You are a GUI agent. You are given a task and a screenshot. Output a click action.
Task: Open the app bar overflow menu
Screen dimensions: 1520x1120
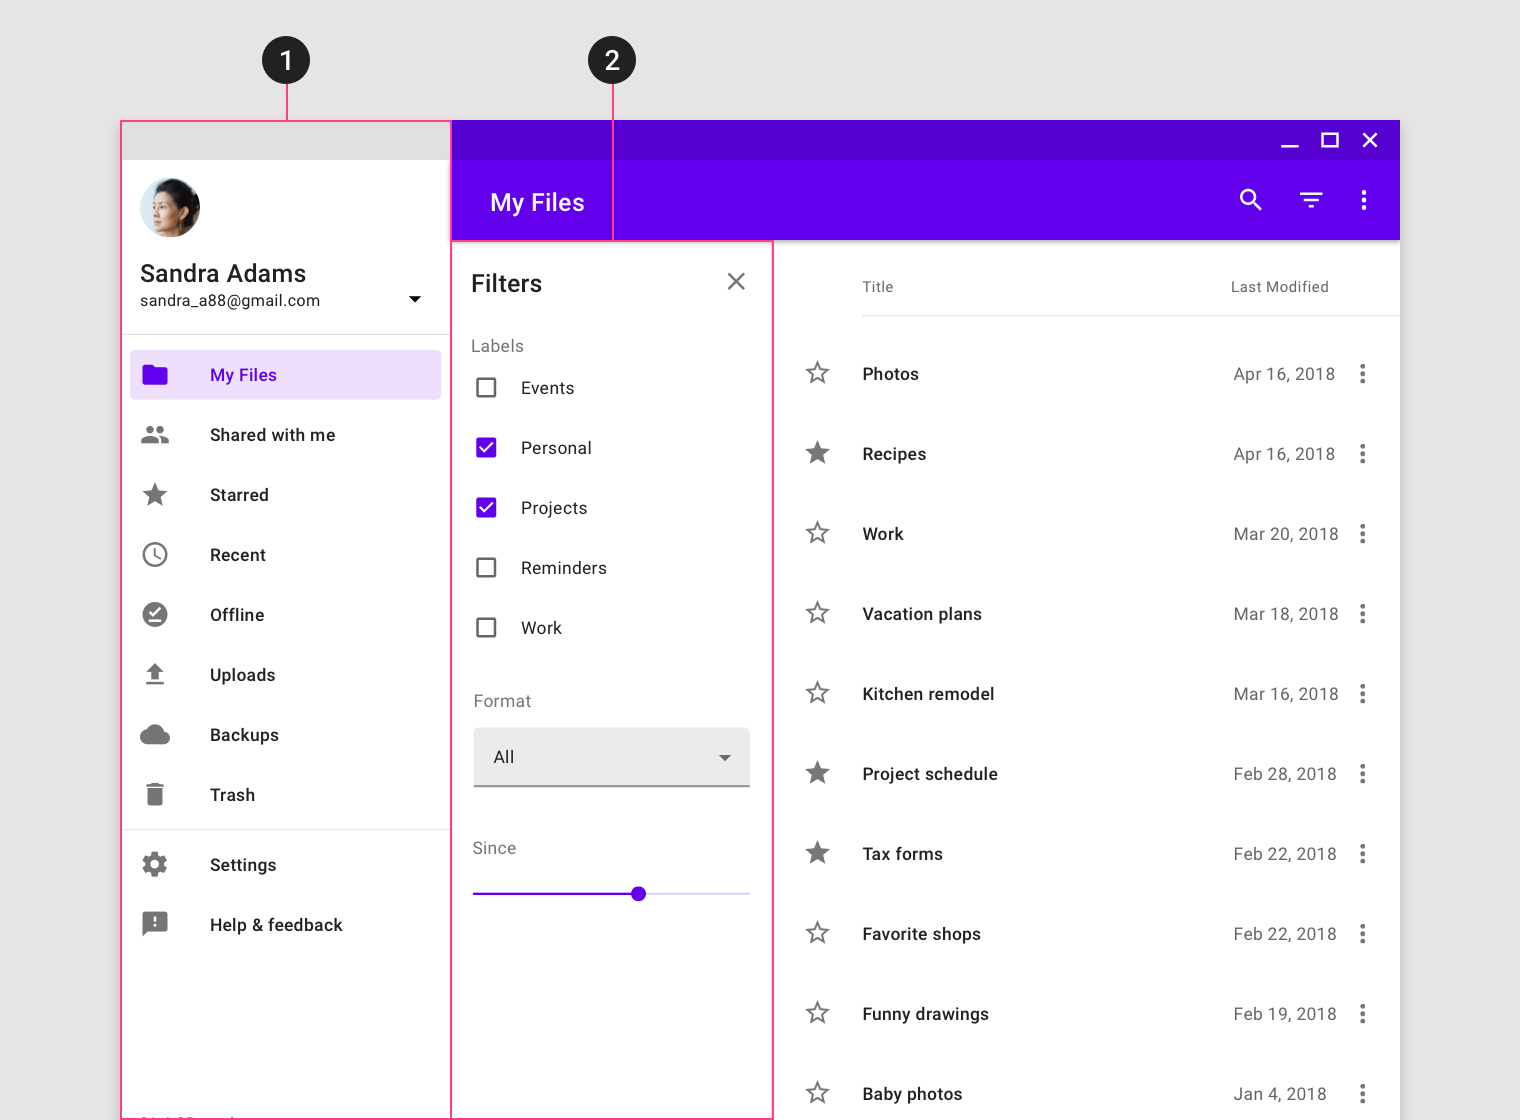(x=1364, y=200)
